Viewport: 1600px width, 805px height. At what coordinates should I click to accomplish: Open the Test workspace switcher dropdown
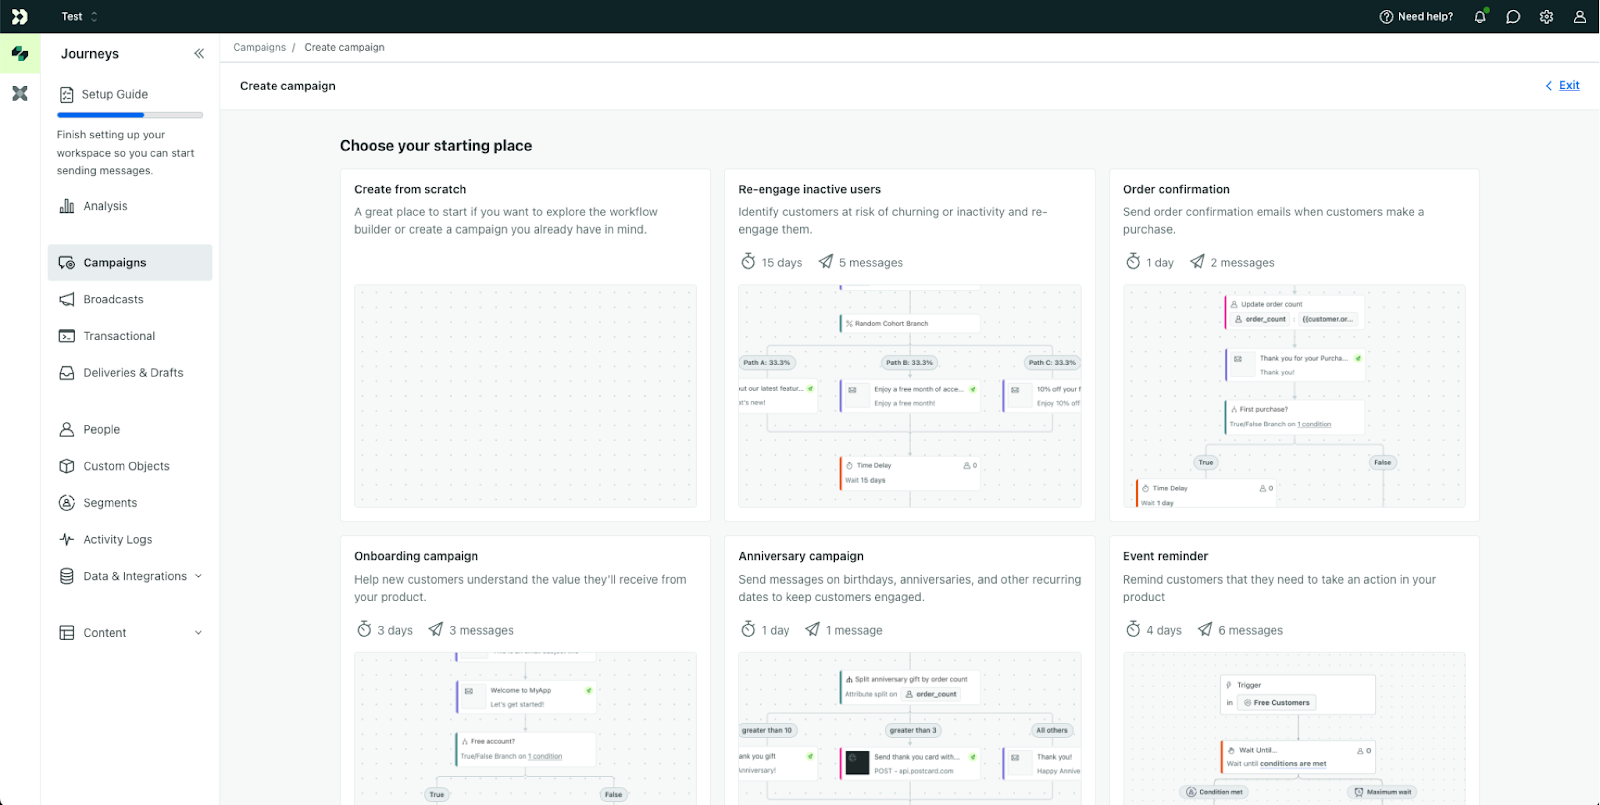(x=80, y=17)
